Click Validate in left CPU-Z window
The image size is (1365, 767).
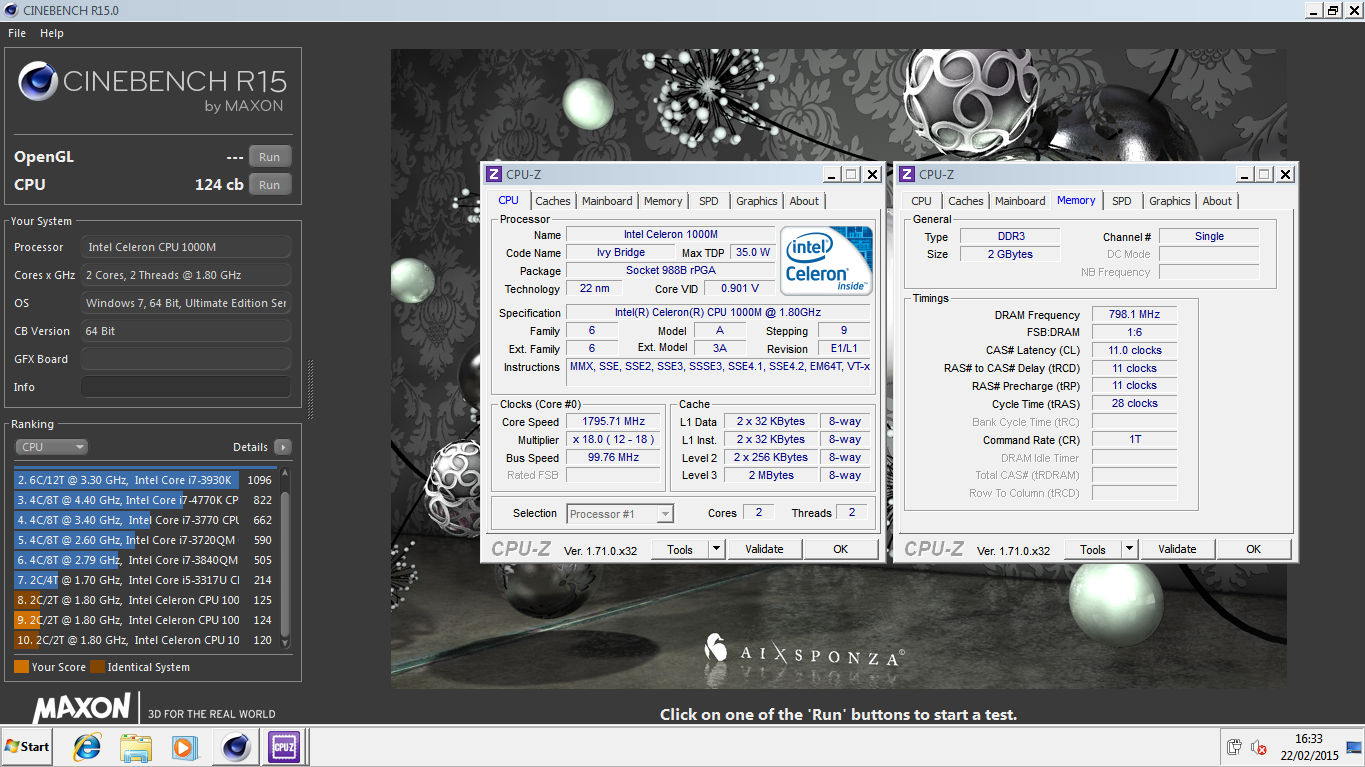[x=764, y=549]
